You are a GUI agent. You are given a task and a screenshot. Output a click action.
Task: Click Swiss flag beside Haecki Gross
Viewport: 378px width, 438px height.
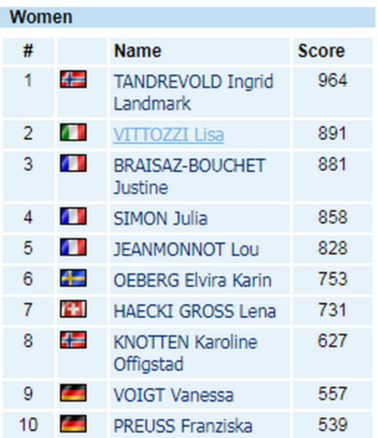(73, 309)
